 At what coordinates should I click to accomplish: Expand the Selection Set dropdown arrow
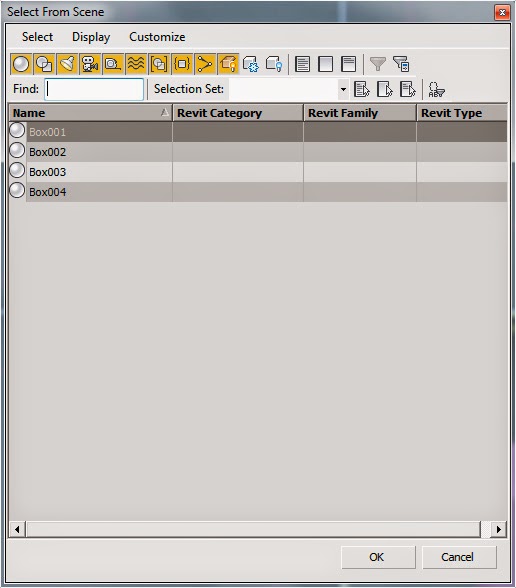[x=343, y=89]
